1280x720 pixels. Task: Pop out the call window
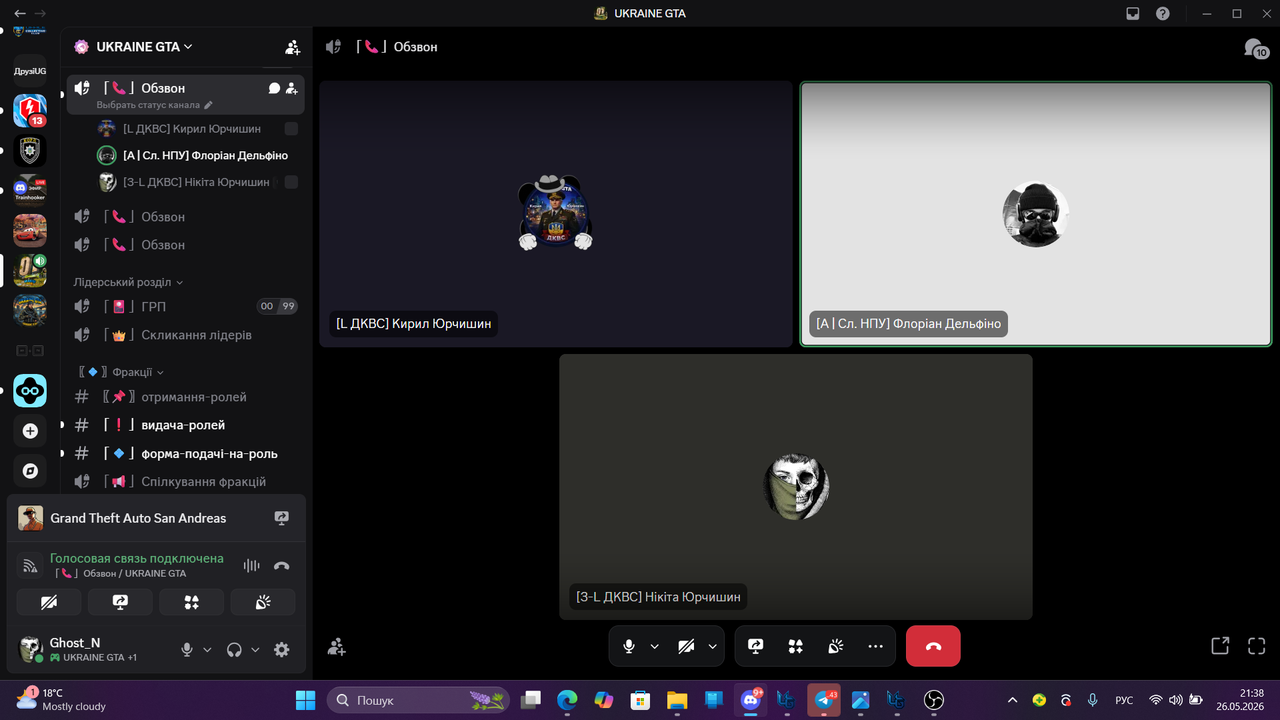(1220, 646)
